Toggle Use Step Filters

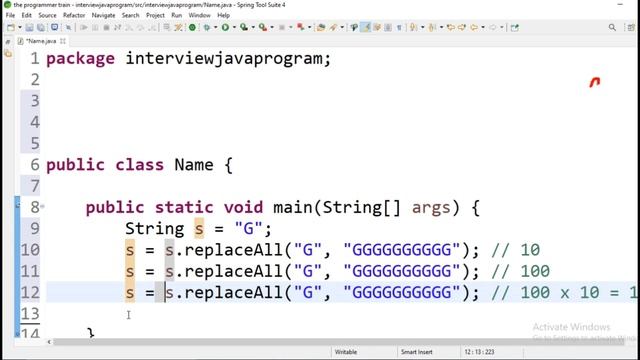point(178,27)
